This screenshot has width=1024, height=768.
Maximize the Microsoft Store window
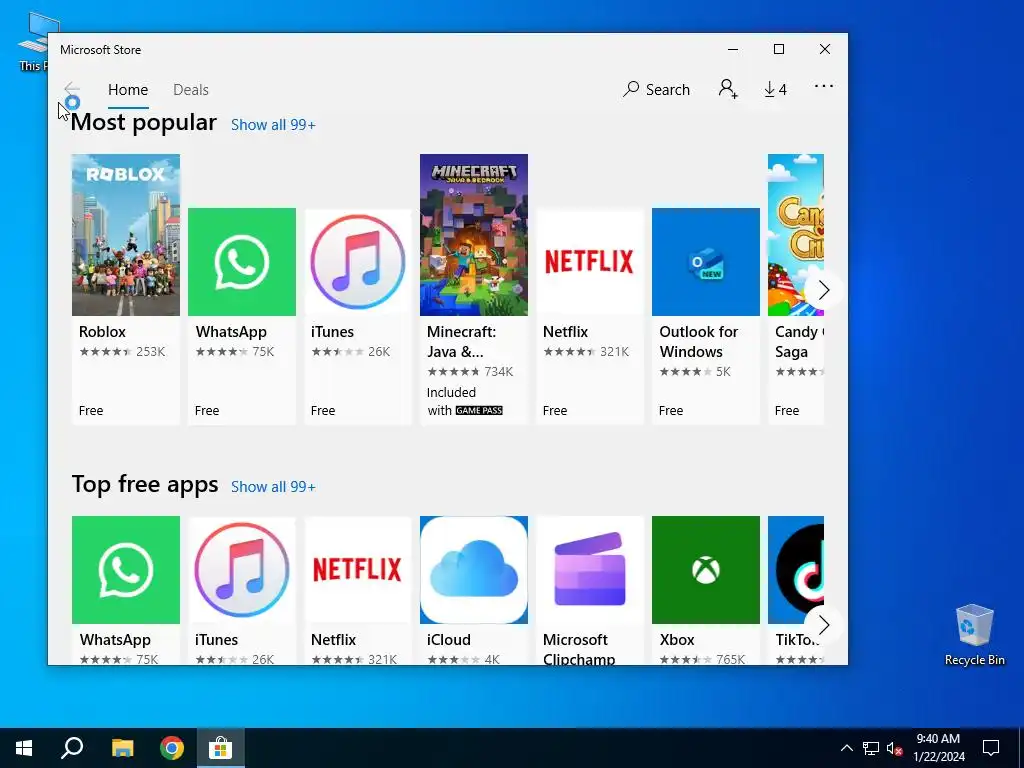(x=778, y=50)
